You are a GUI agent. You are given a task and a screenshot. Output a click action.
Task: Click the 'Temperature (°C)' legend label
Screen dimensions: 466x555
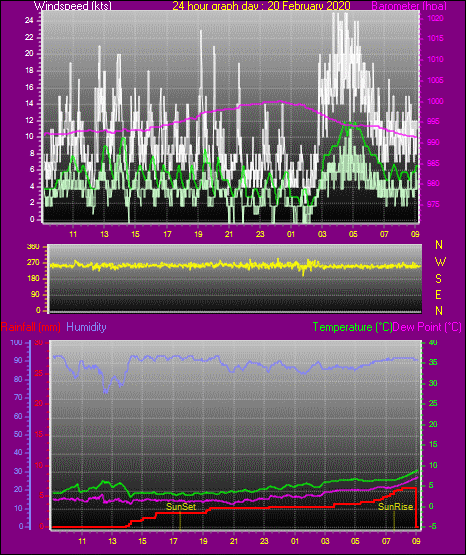click(x=352, y=327)
